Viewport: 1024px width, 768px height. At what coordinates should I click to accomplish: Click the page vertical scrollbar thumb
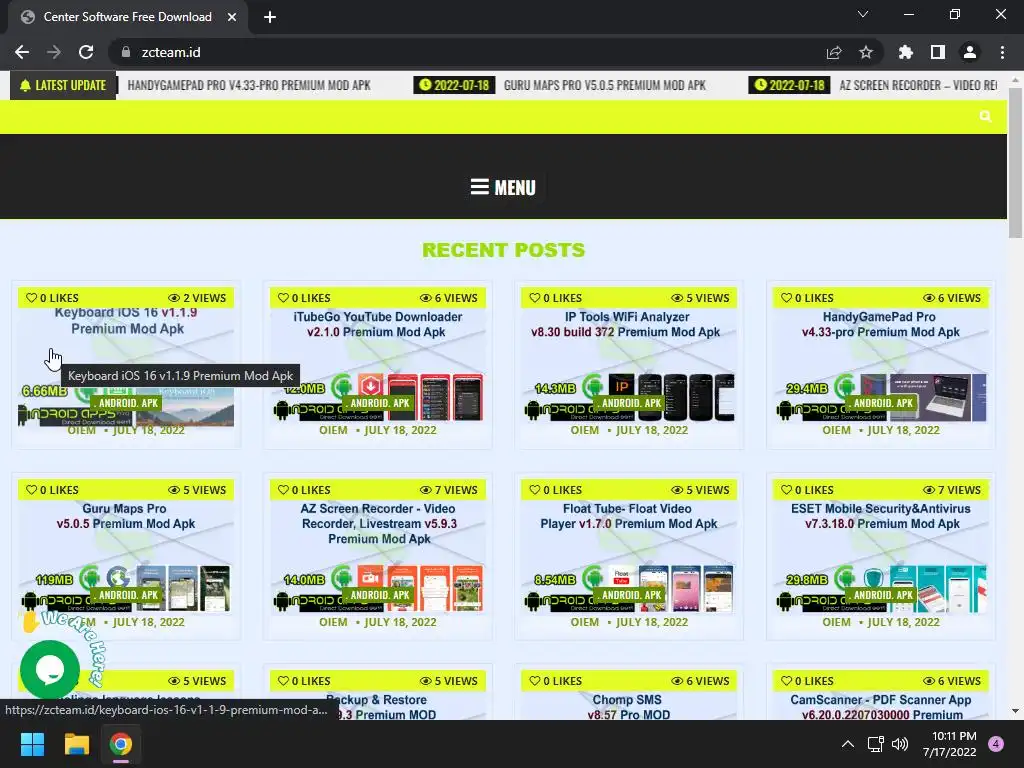click(1015, 163)
